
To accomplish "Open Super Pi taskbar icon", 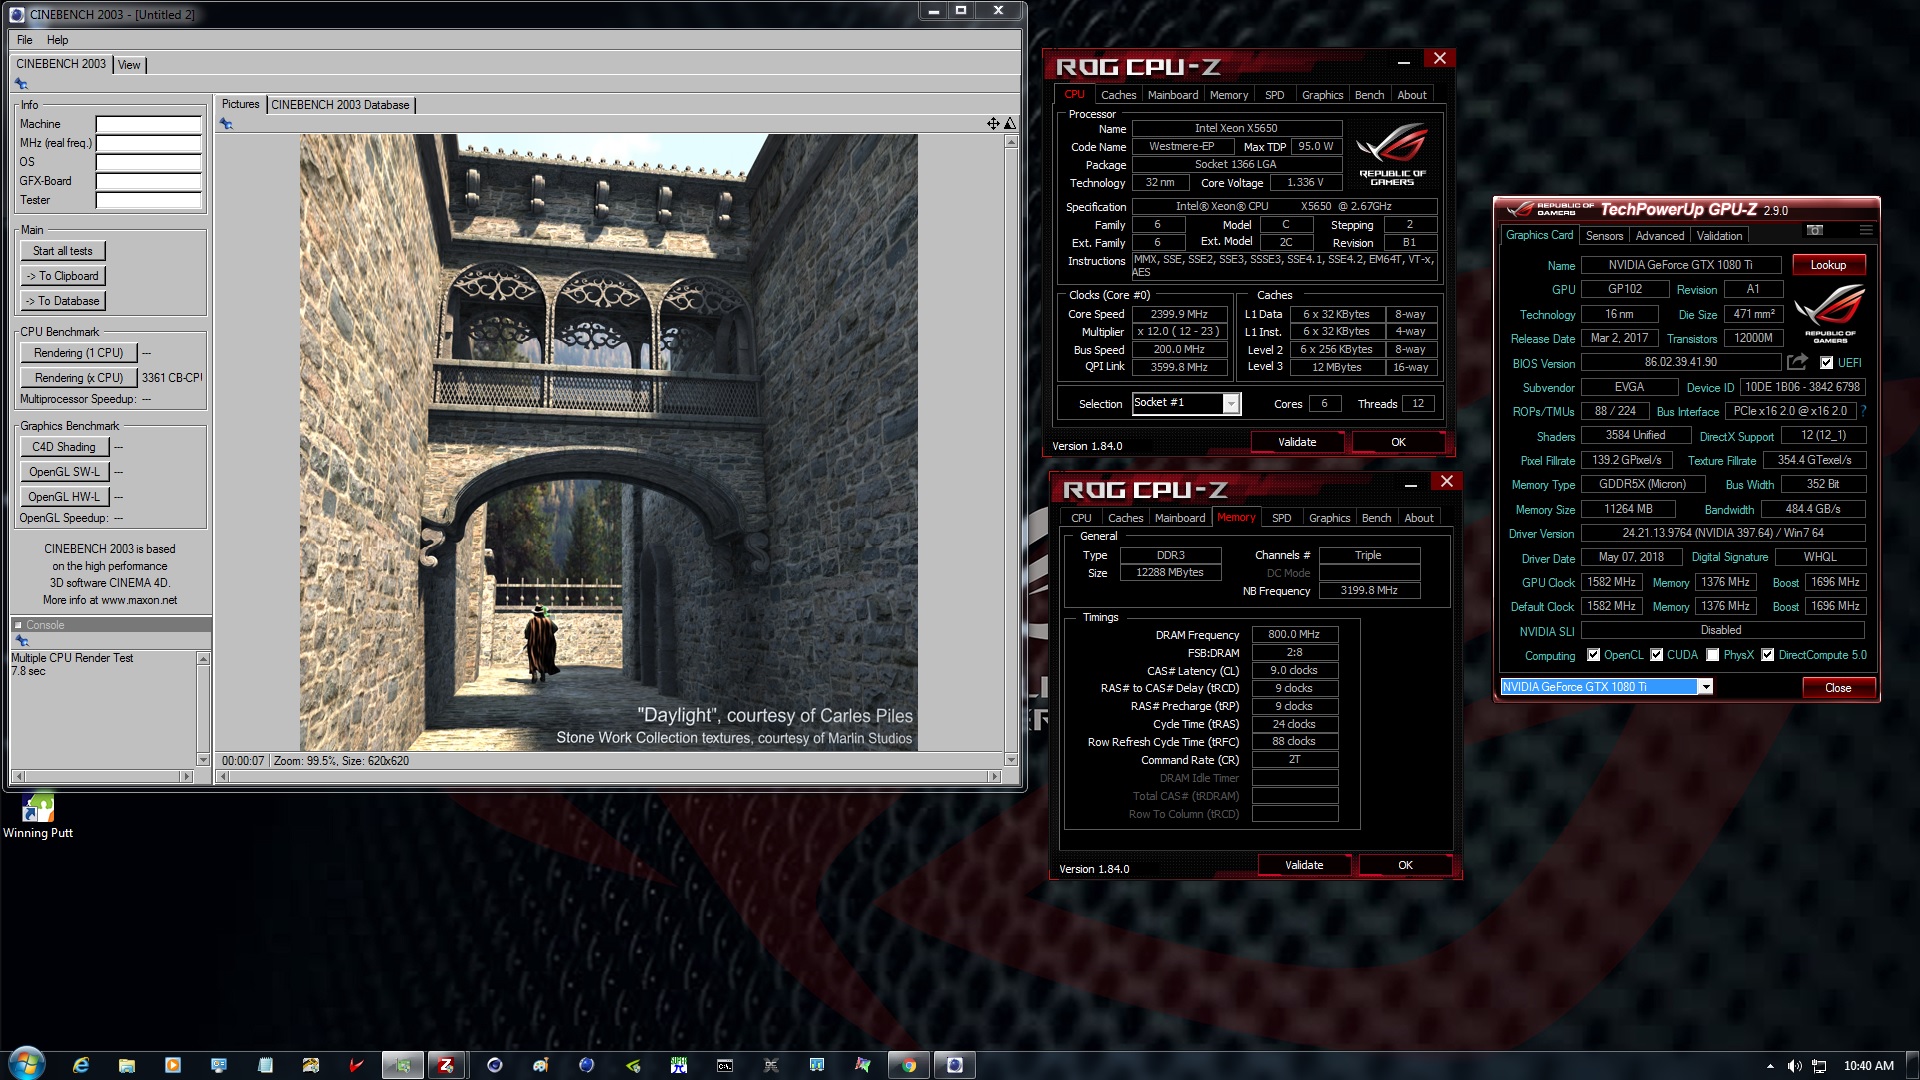I will (679, 1065).
